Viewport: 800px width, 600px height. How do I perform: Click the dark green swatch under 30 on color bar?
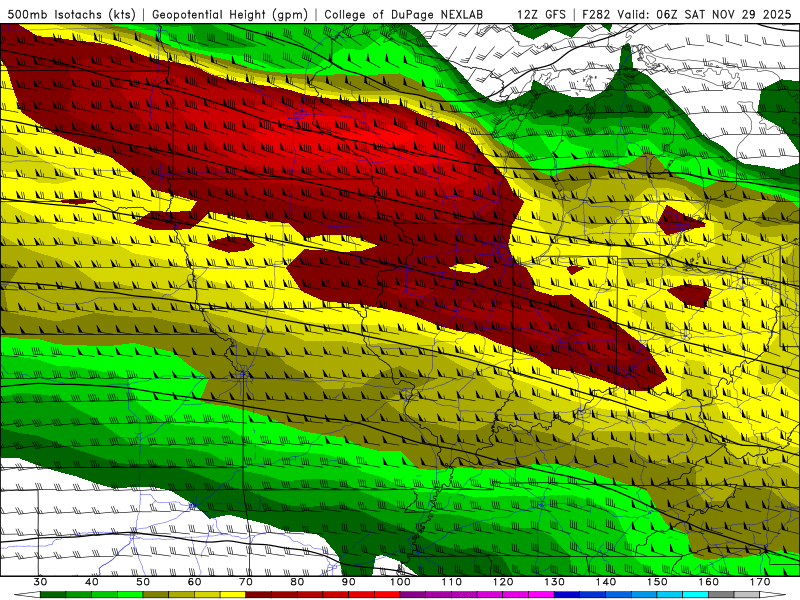[x=53, y=596]
